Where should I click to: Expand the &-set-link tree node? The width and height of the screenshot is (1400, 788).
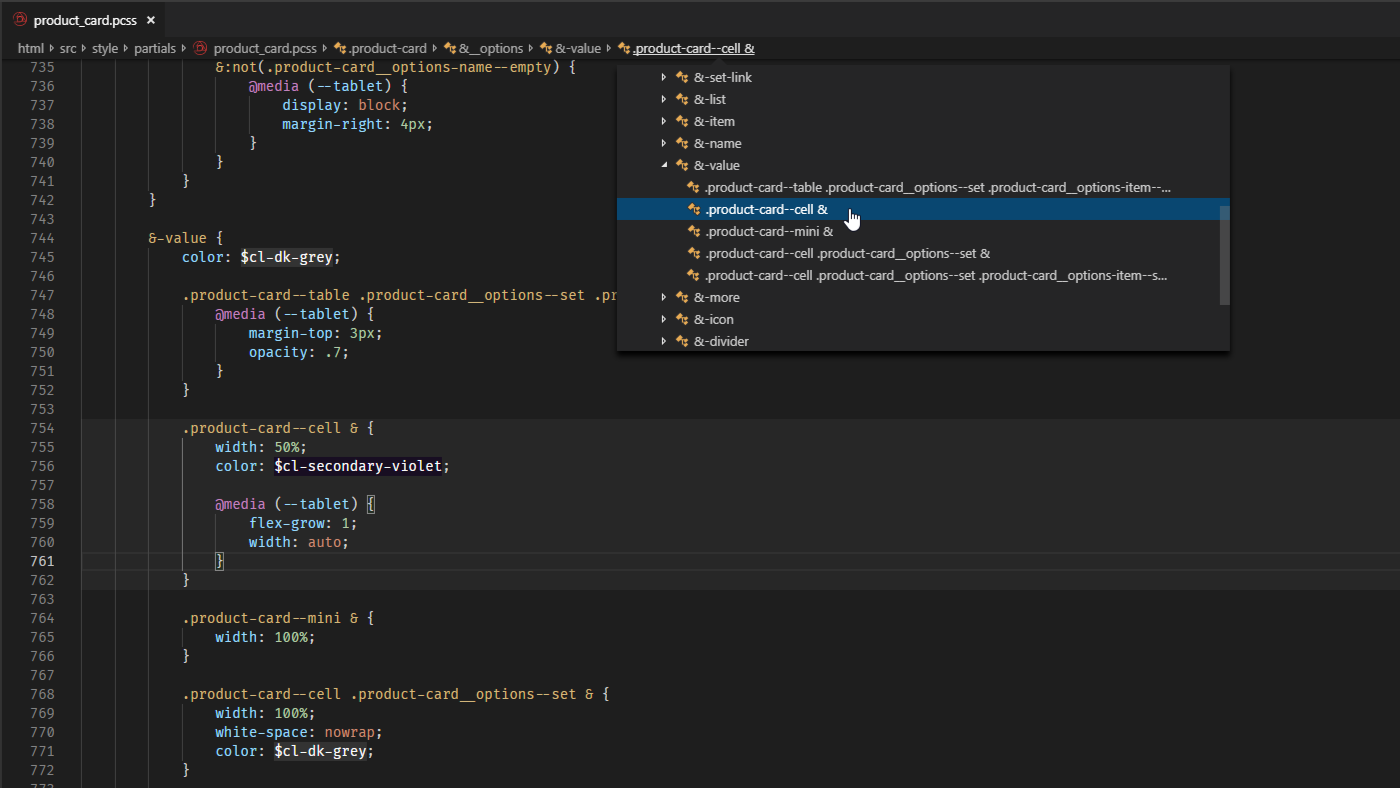tap(663, 77)
